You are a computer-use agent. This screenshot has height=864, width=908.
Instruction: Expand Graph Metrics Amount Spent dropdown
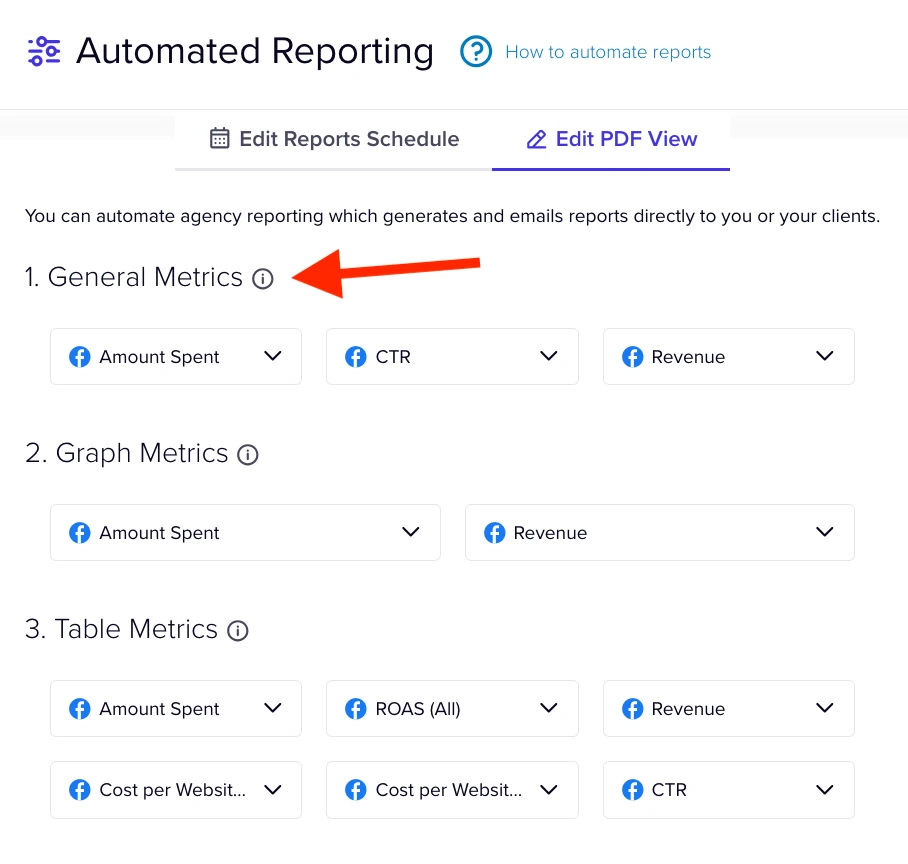coord(246,533)
